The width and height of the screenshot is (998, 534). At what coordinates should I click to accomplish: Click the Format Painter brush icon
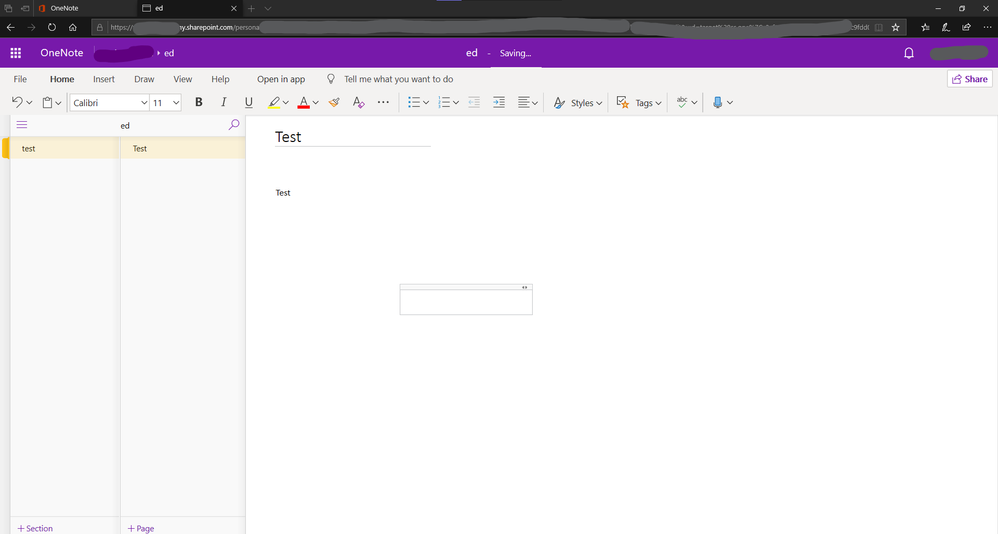tap(334, 102)
